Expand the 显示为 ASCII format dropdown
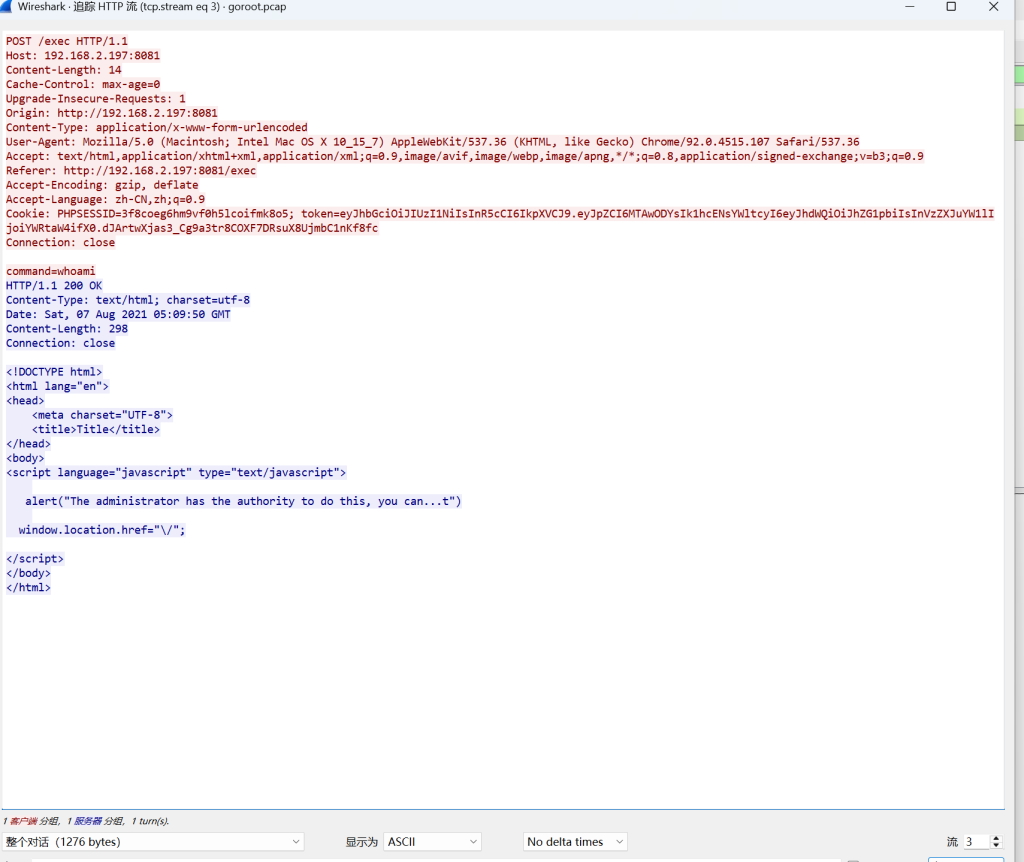The height and width of the screenshot is (862, 1024). [432, 842]
